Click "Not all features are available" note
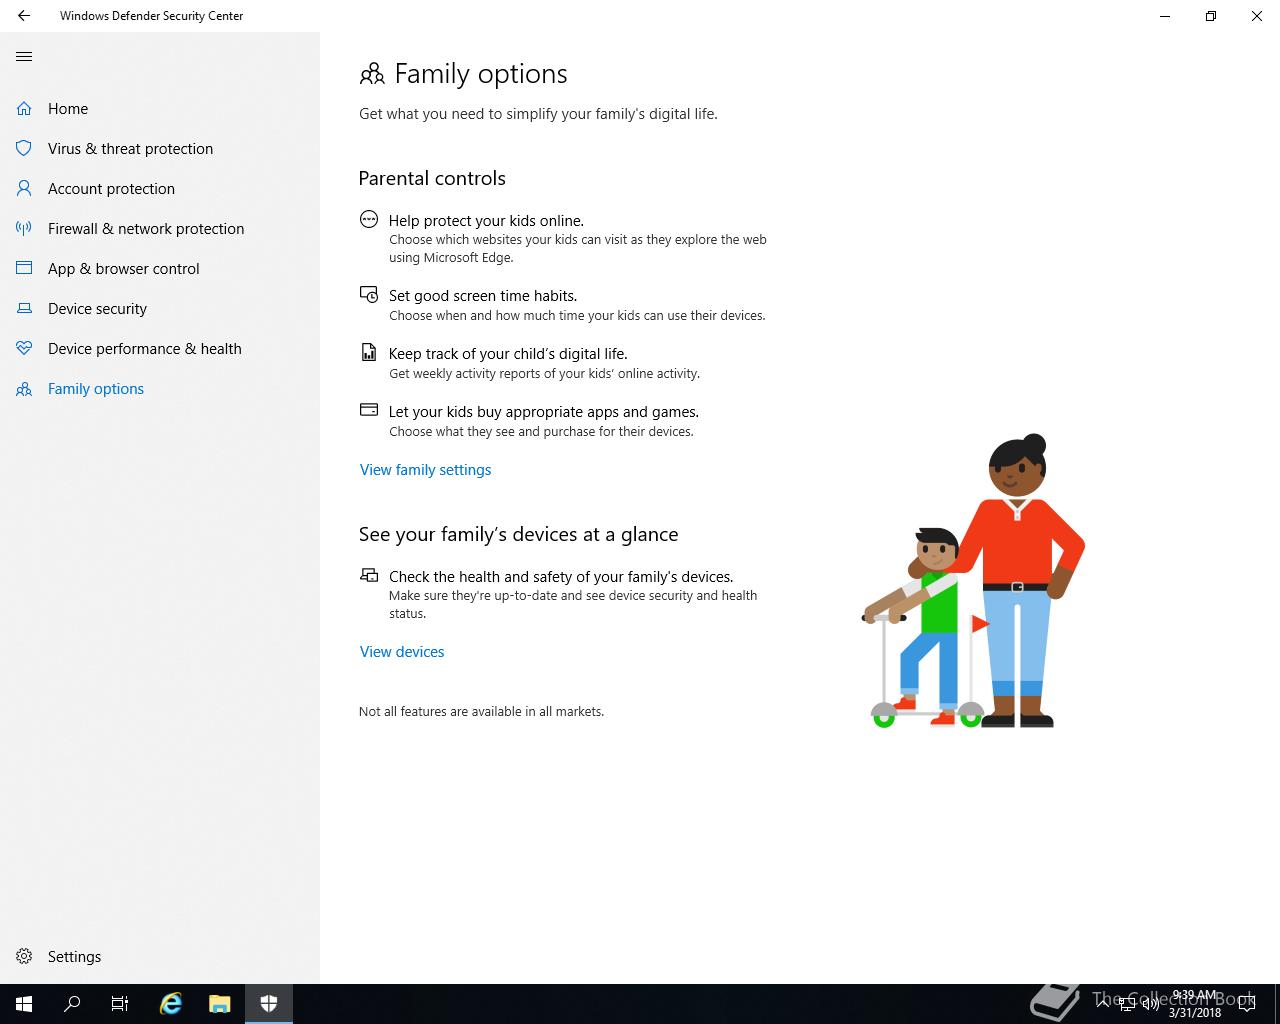Screen dimensions: 1280x1024 (481, 711)
